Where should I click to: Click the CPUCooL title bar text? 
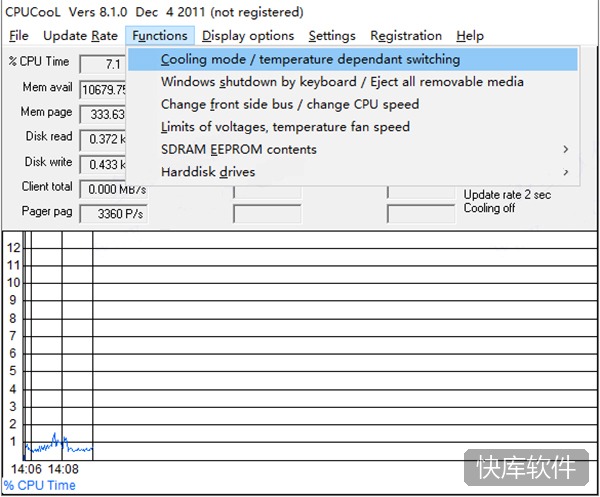154,12
